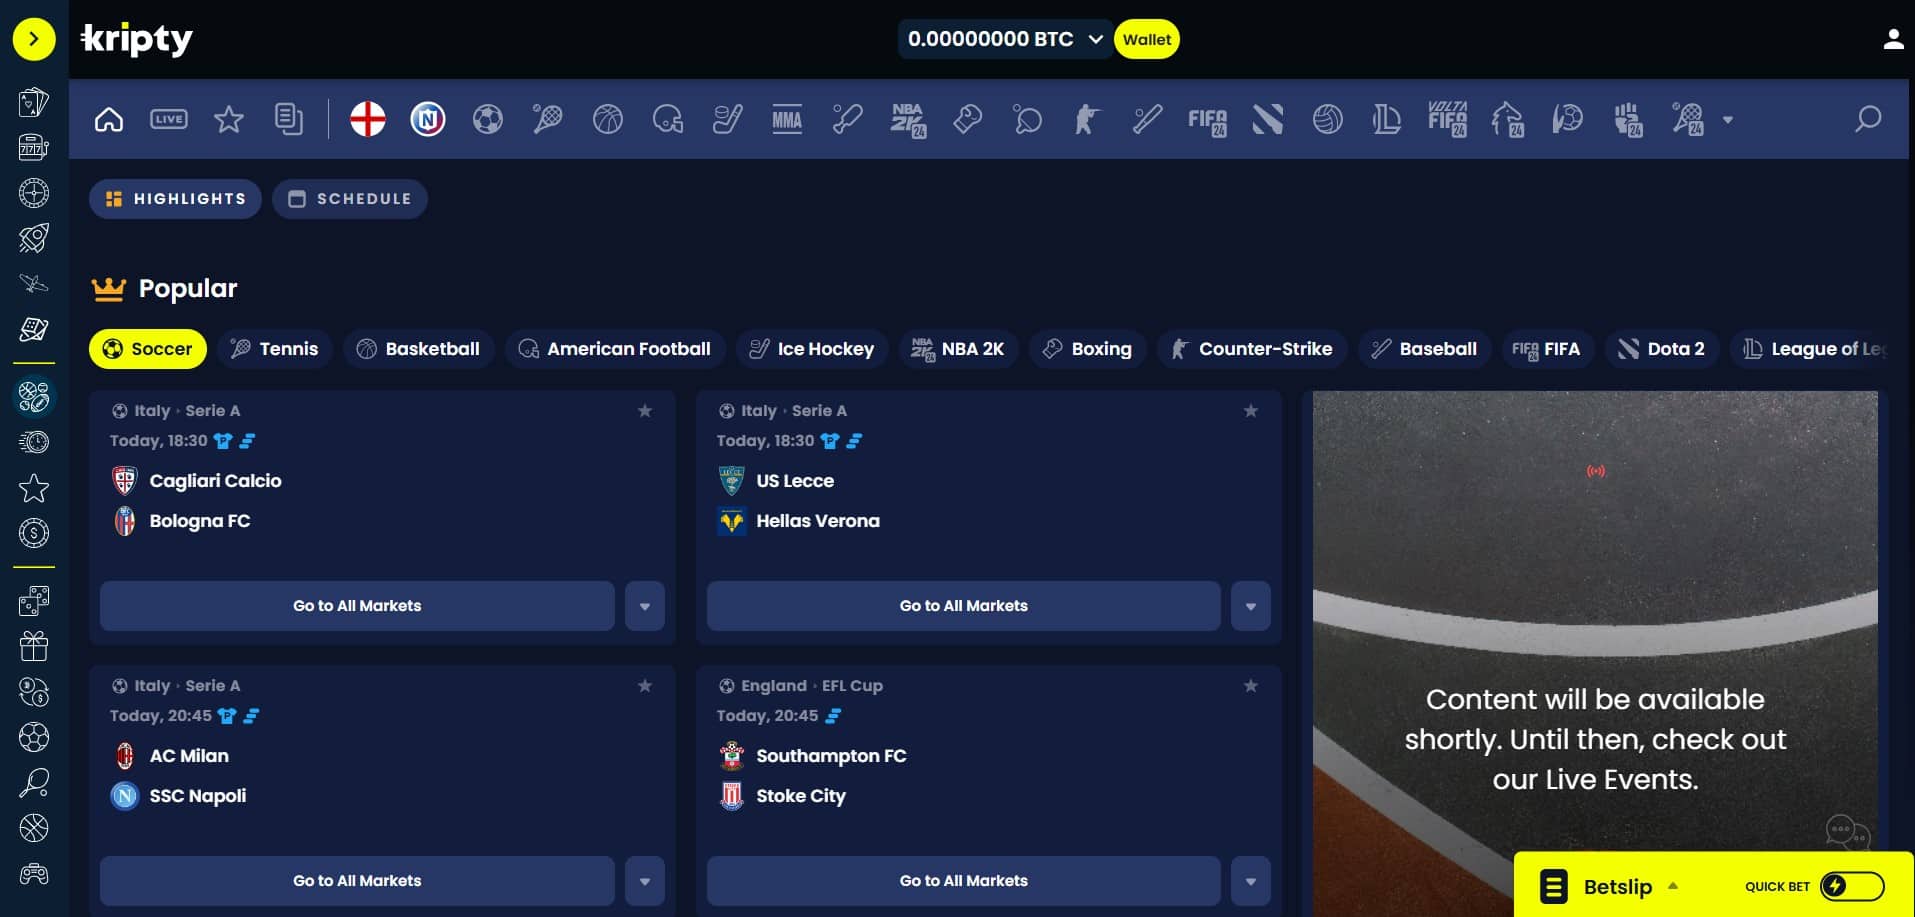
Task: Open favorites star in sports navigation bar
Action: click(x=229, y=120)
